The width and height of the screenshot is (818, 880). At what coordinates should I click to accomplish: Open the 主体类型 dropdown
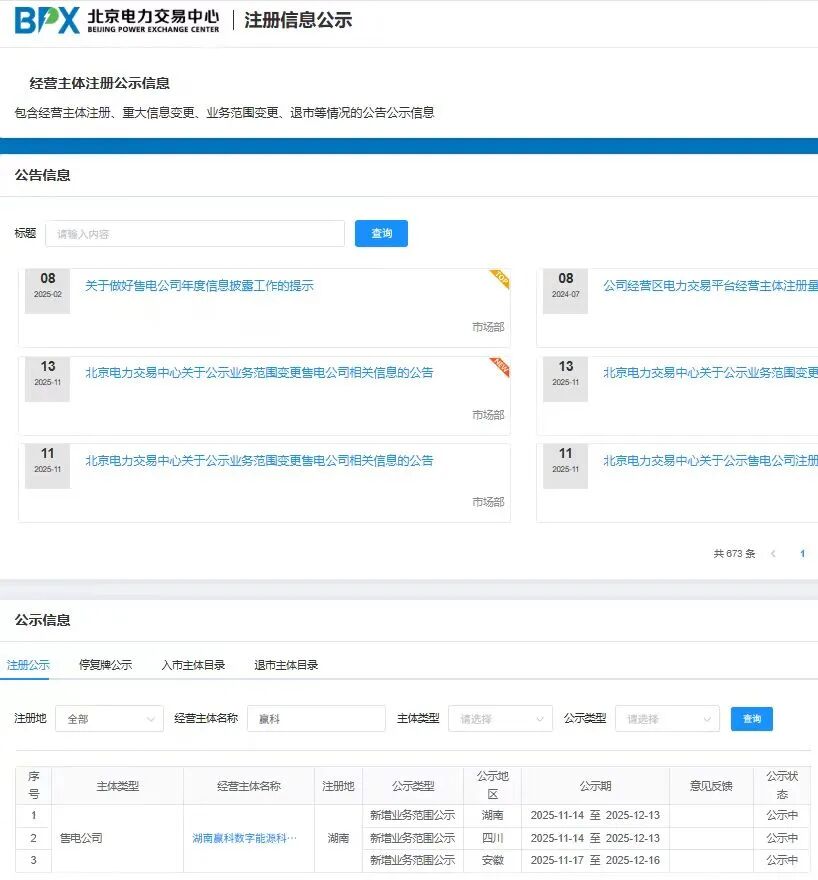(499, 719)
